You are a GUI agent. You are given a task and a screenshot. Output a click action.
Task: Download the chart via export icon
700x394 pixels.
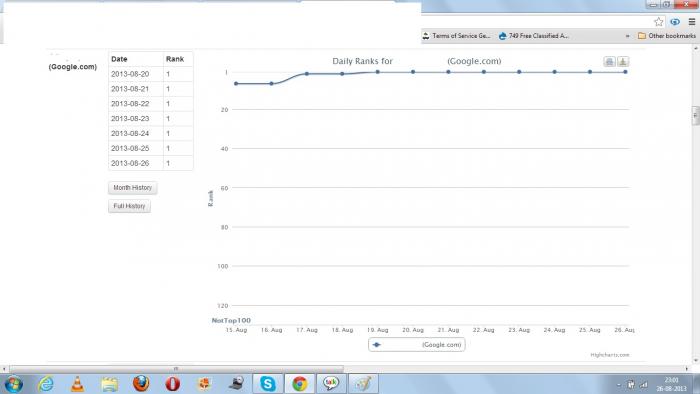click(623, 62)
